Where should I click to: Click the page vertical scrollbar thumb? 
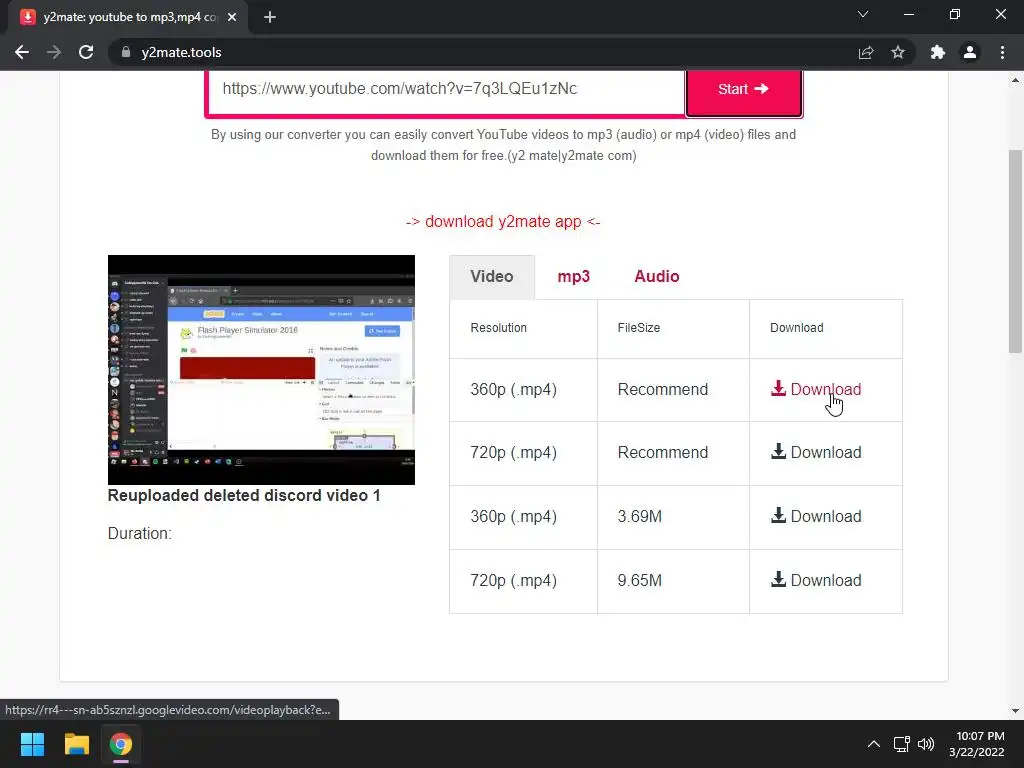[x=1015, y=251]
